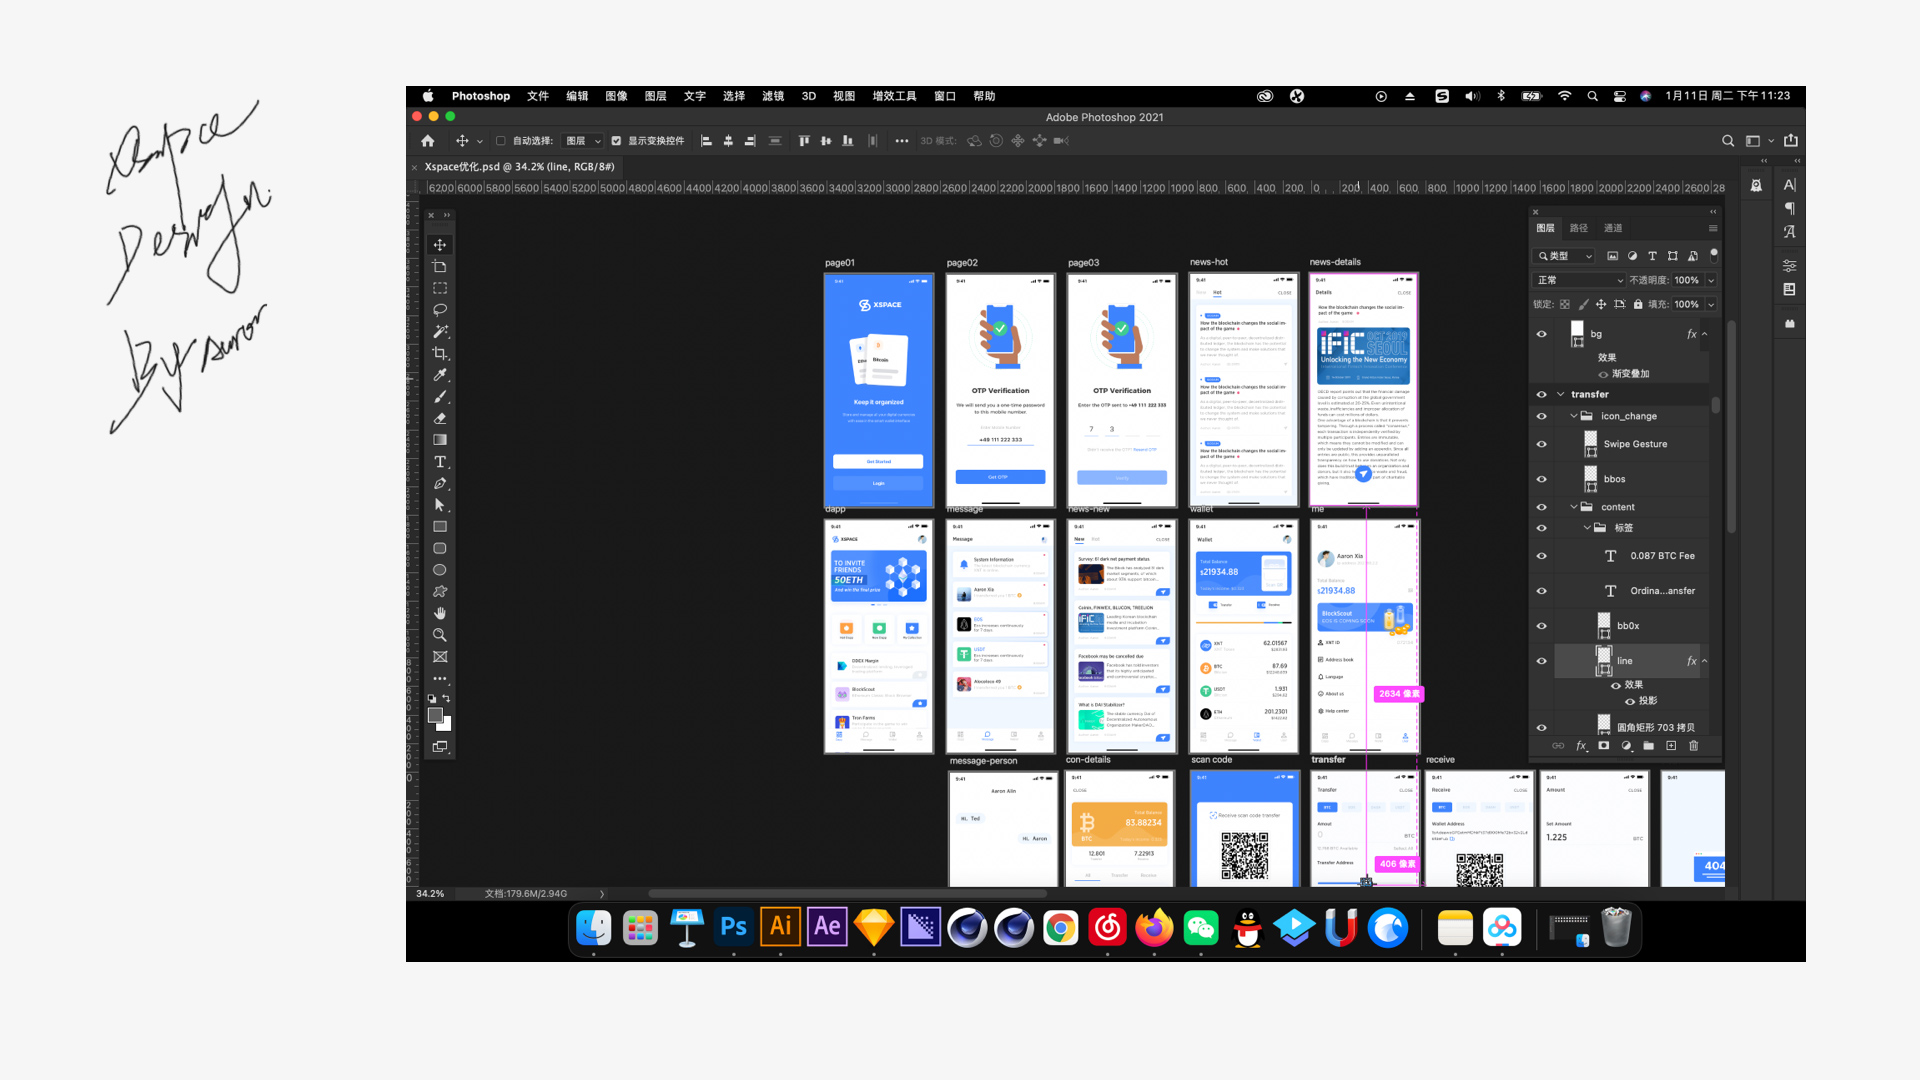Open the 窗口 menu
This screenshot has width=1920, height=1080.
(945, 96)
